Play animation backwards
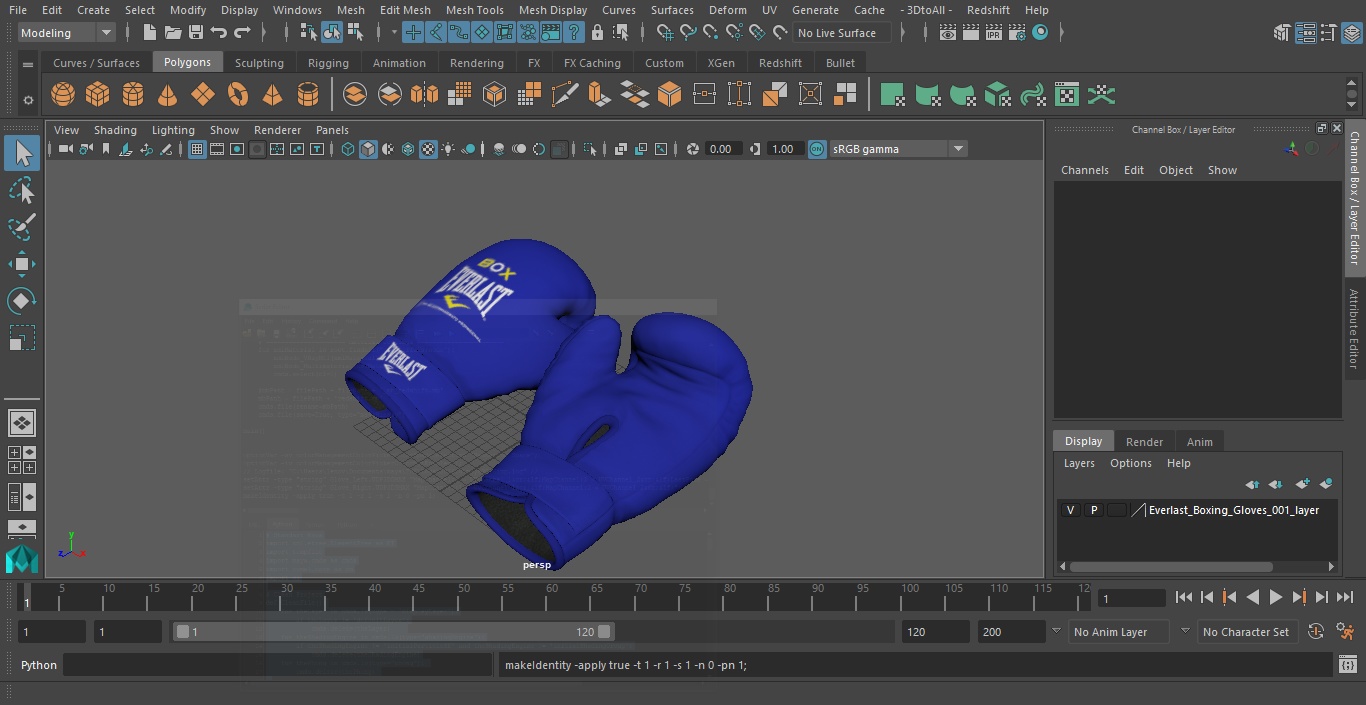The height and width of the screenshot is (705, 1366). coord(1252,597)
